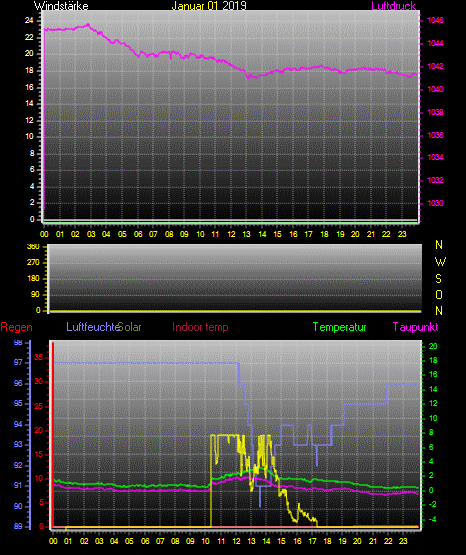Click the 1046 pressure axis value
Viewport: 466px width, 555px height.
point(435,20)
